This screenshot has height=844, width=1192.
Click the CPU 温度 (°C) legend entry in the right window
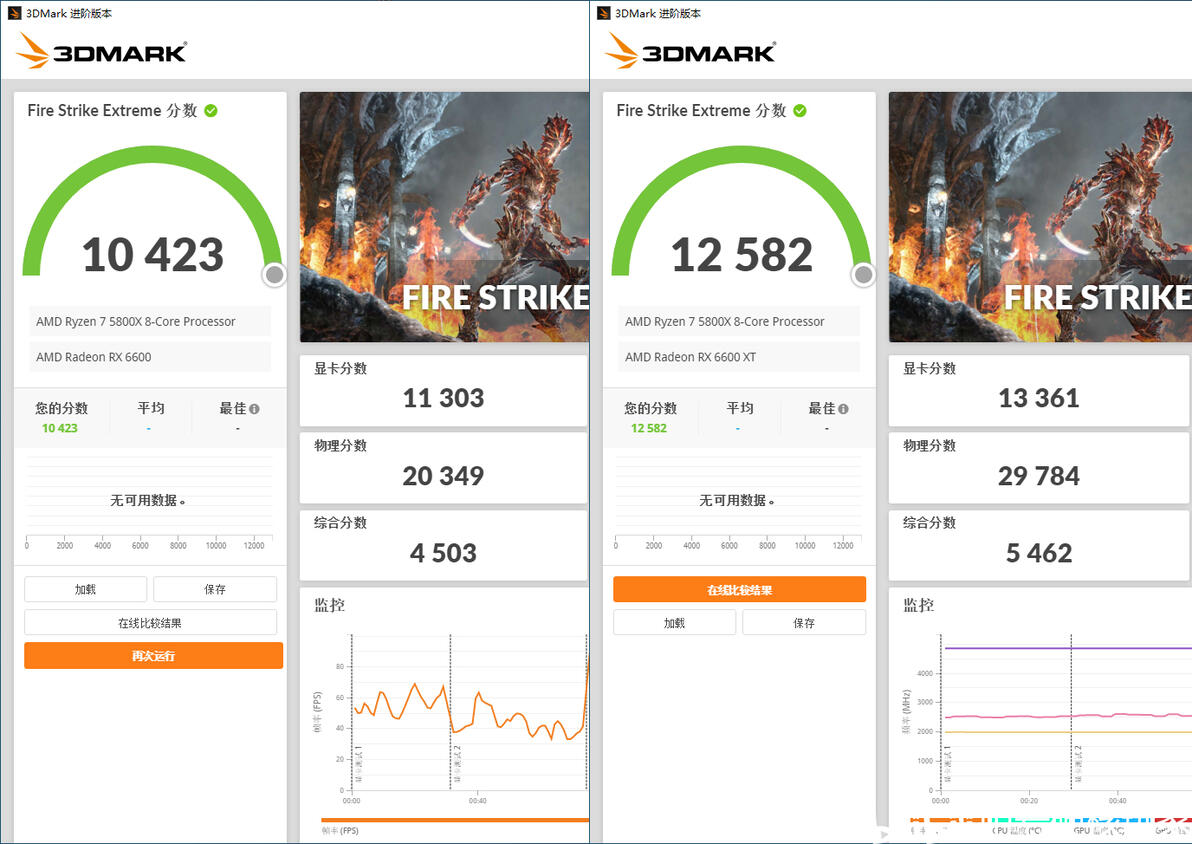[x=1016, y=831]
